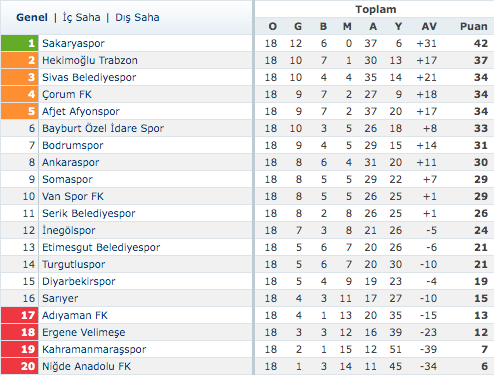Select the Puan column header
Image resolution: width=494 pixels, height=379 pixels.
tap(473, 26)
